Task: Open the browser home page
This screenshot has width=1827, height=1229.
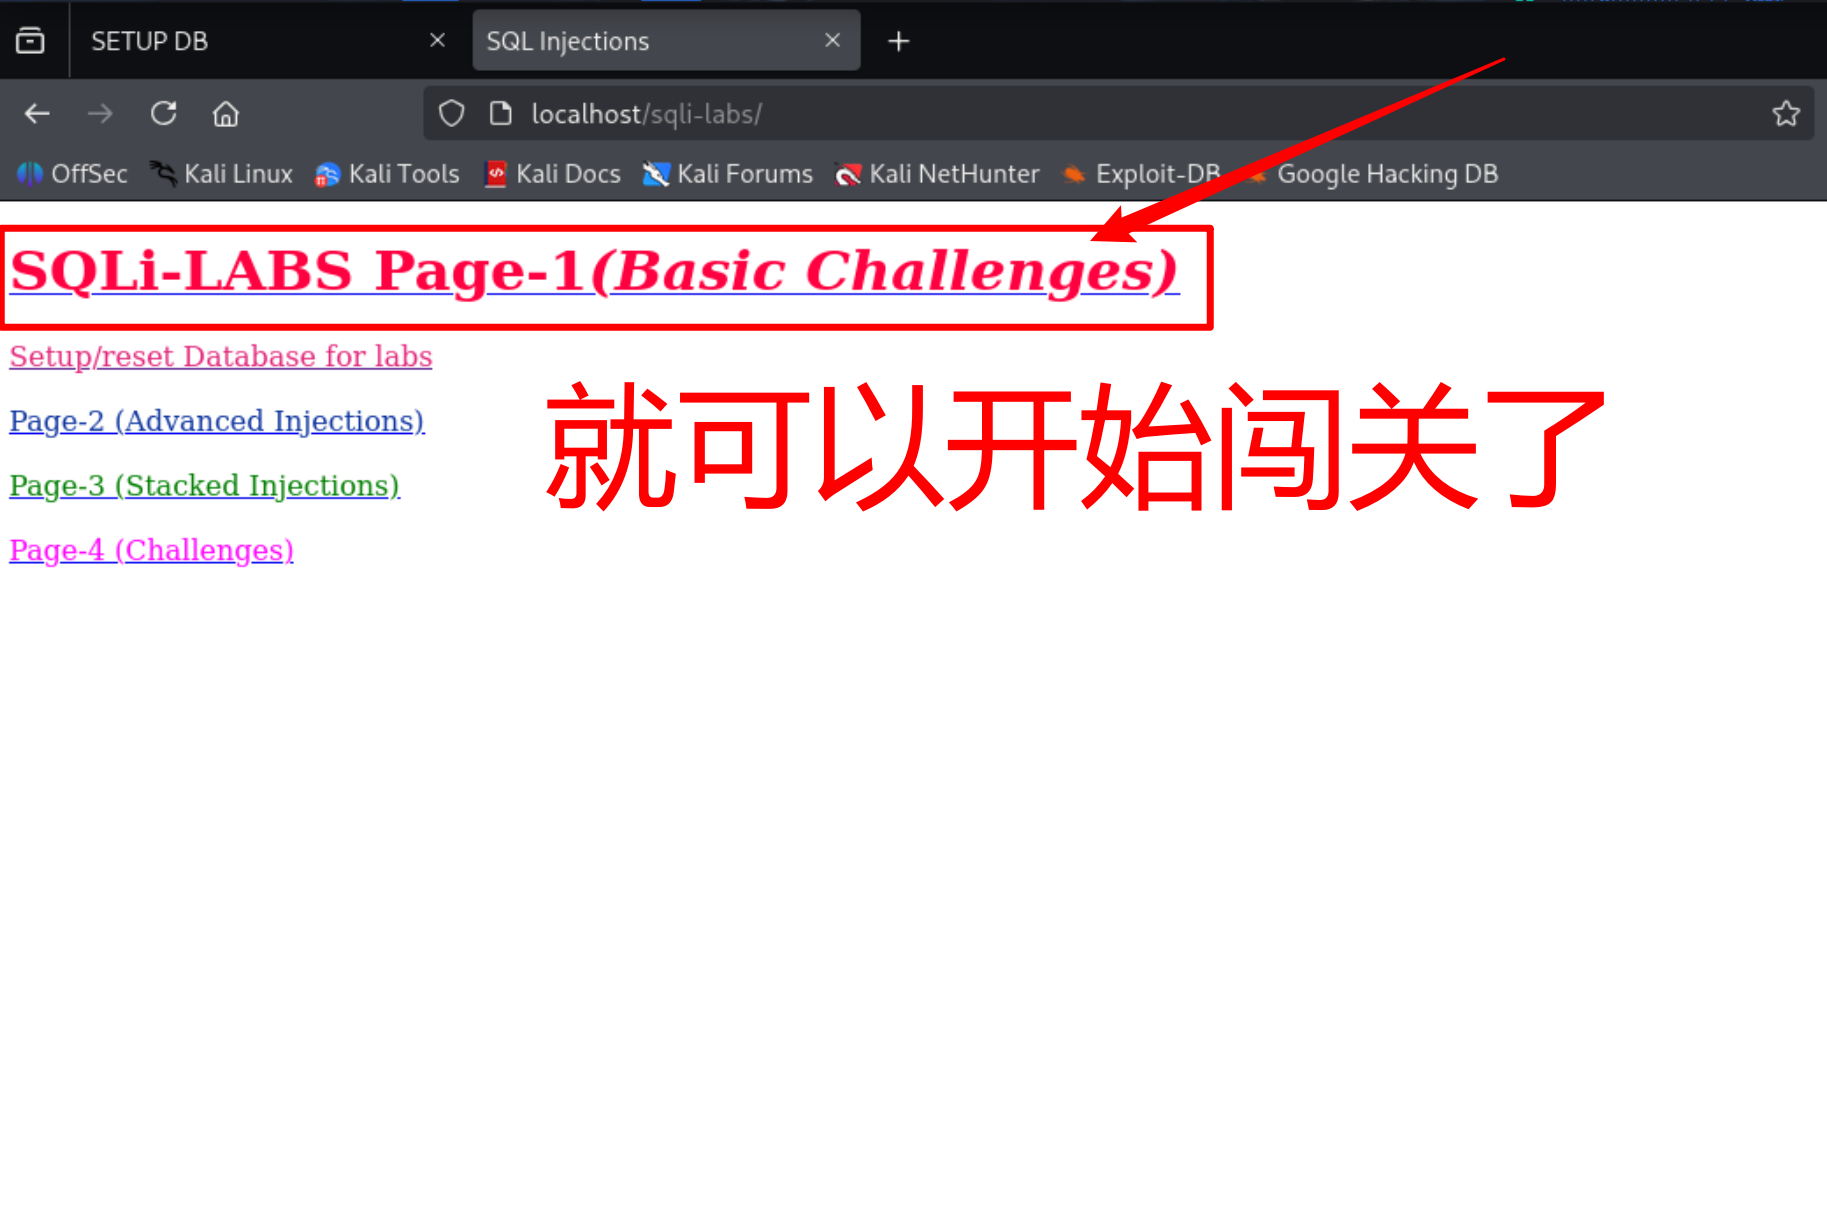Action: (226, 113)
